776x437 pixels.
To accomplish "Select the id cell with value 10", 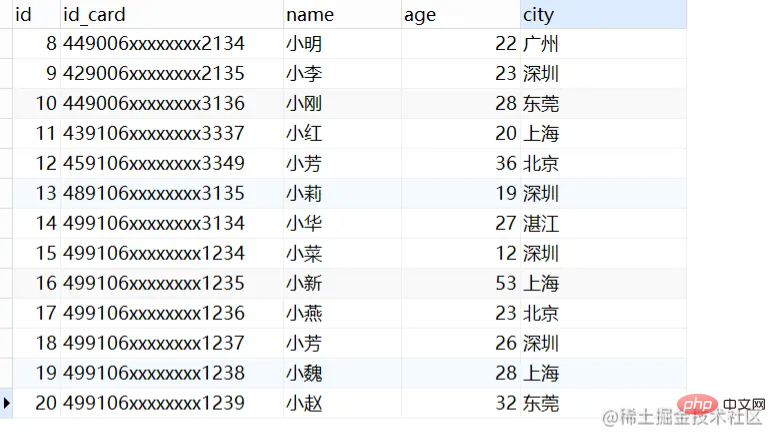I will tap(36, 103).
